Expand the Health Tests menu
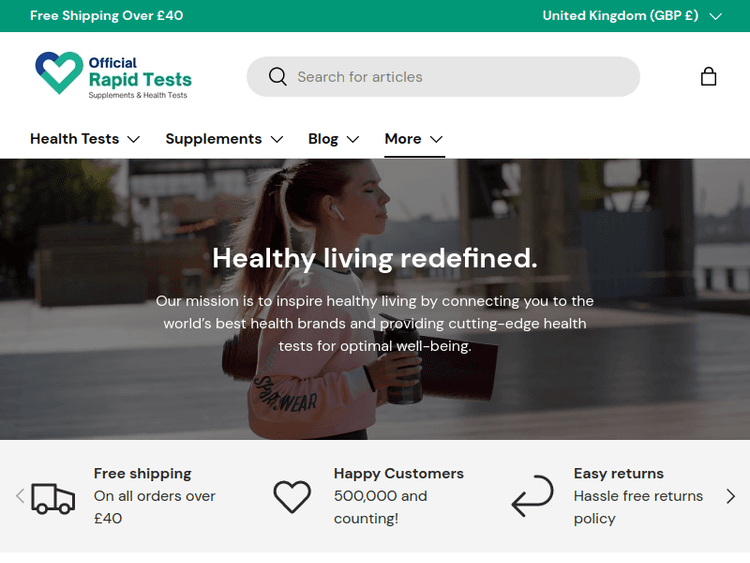 pyautogui.click(x=85, y=139)
